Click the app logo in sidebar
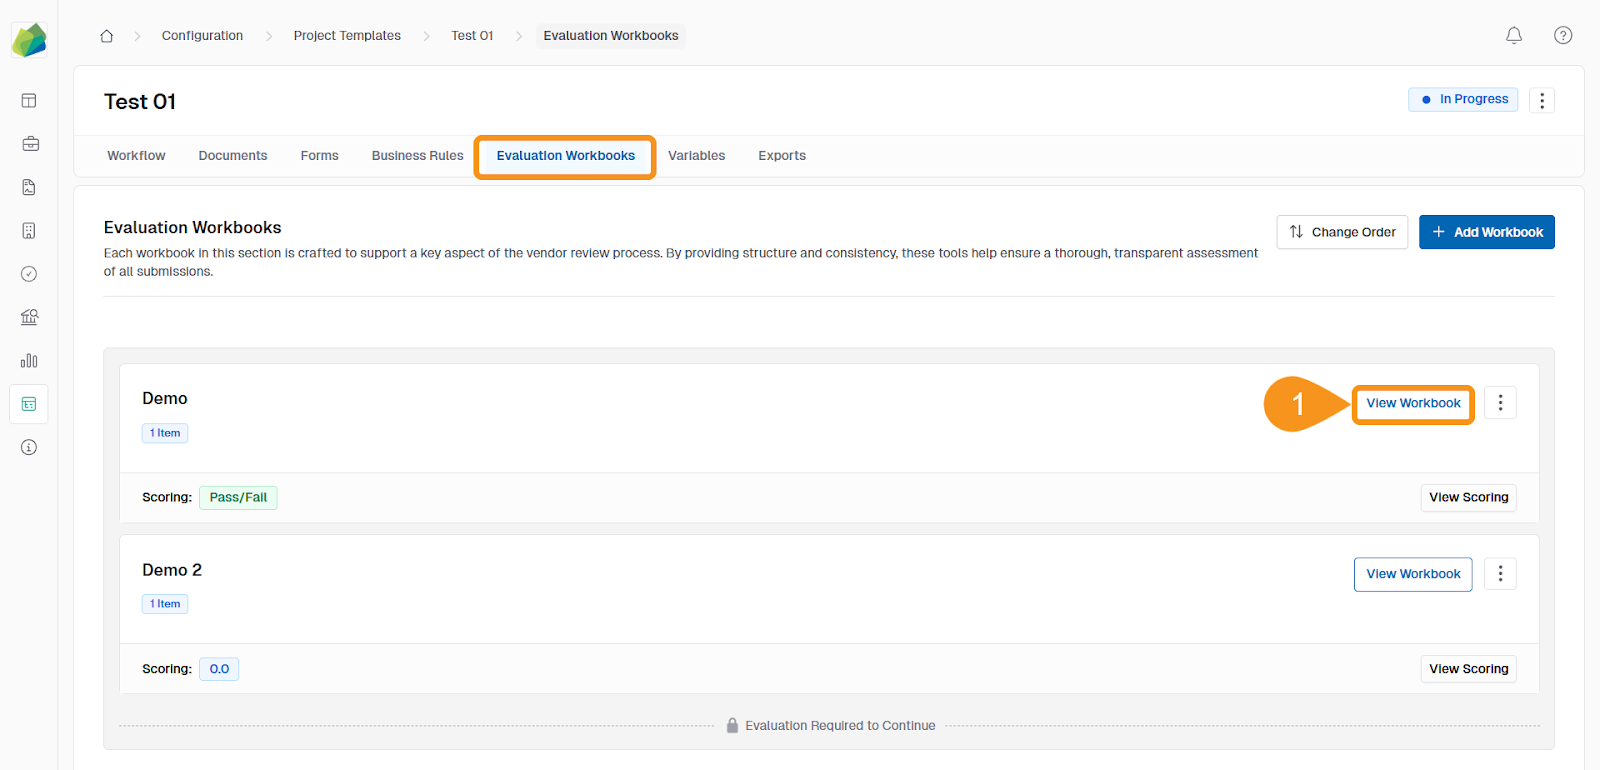 coord(29,41)
